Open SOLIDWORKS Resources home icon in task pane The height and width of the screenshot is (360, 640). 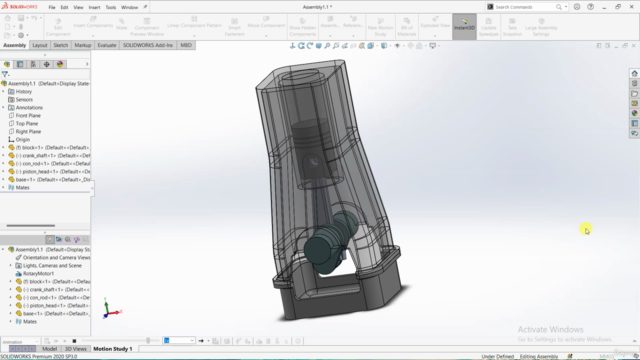[x=634, y=73]
